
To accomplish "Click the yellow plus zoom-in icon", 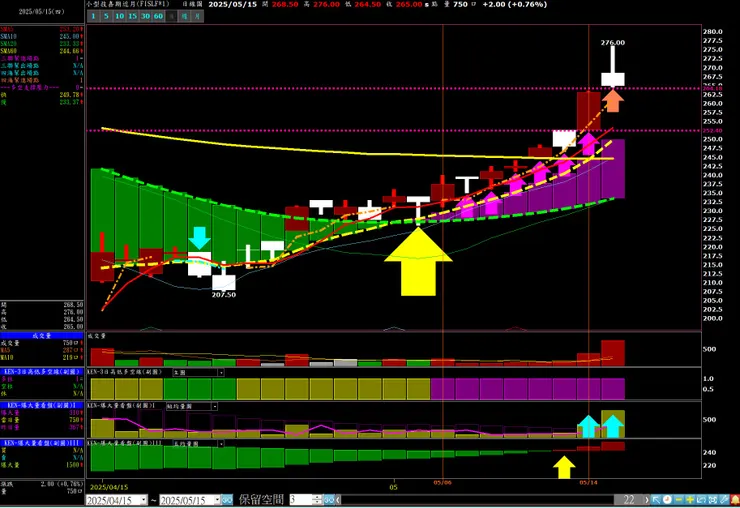I will point(690,500).
